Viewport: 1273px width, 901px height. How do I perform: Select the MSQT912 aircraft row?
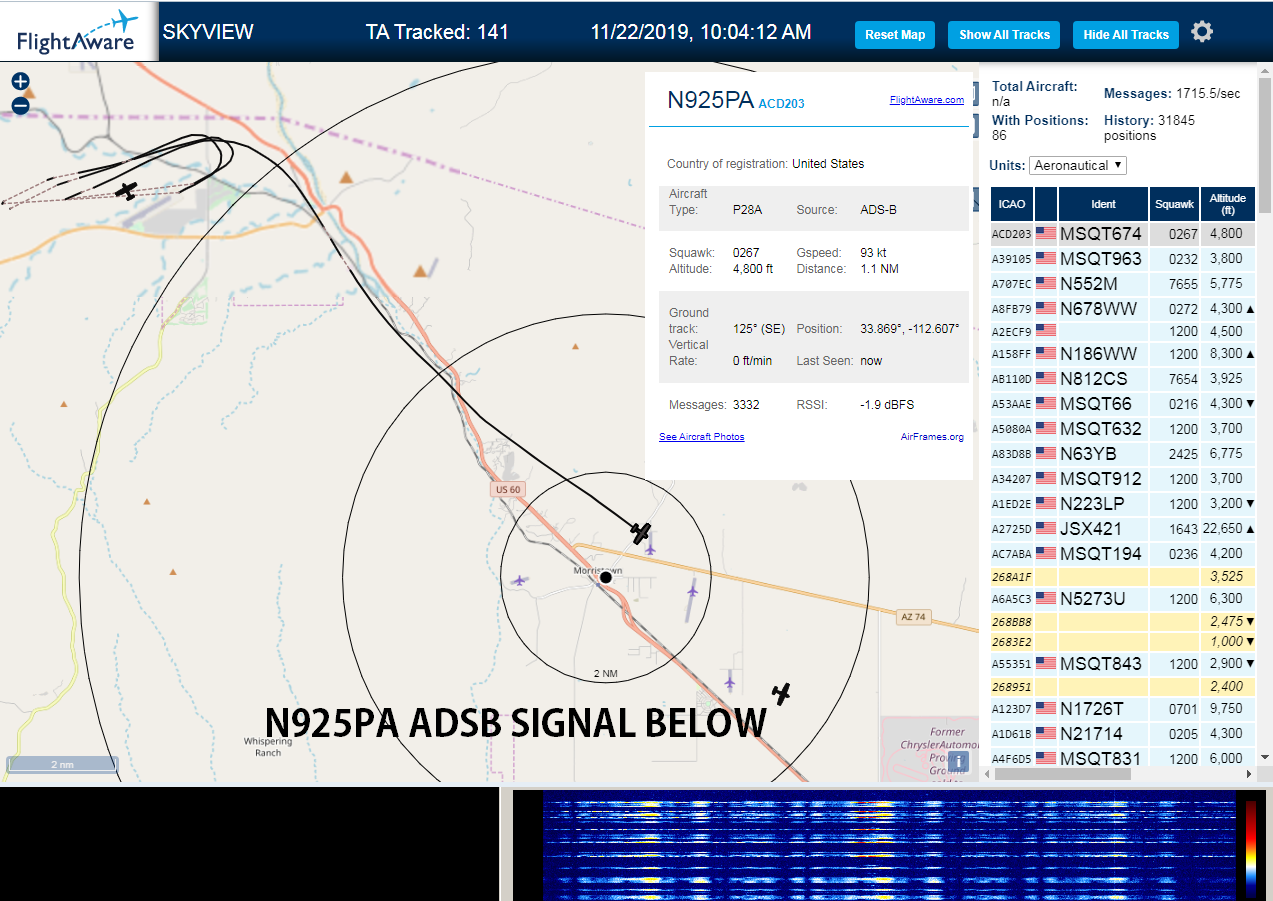pyautogui.click(x=1123, y=479)
